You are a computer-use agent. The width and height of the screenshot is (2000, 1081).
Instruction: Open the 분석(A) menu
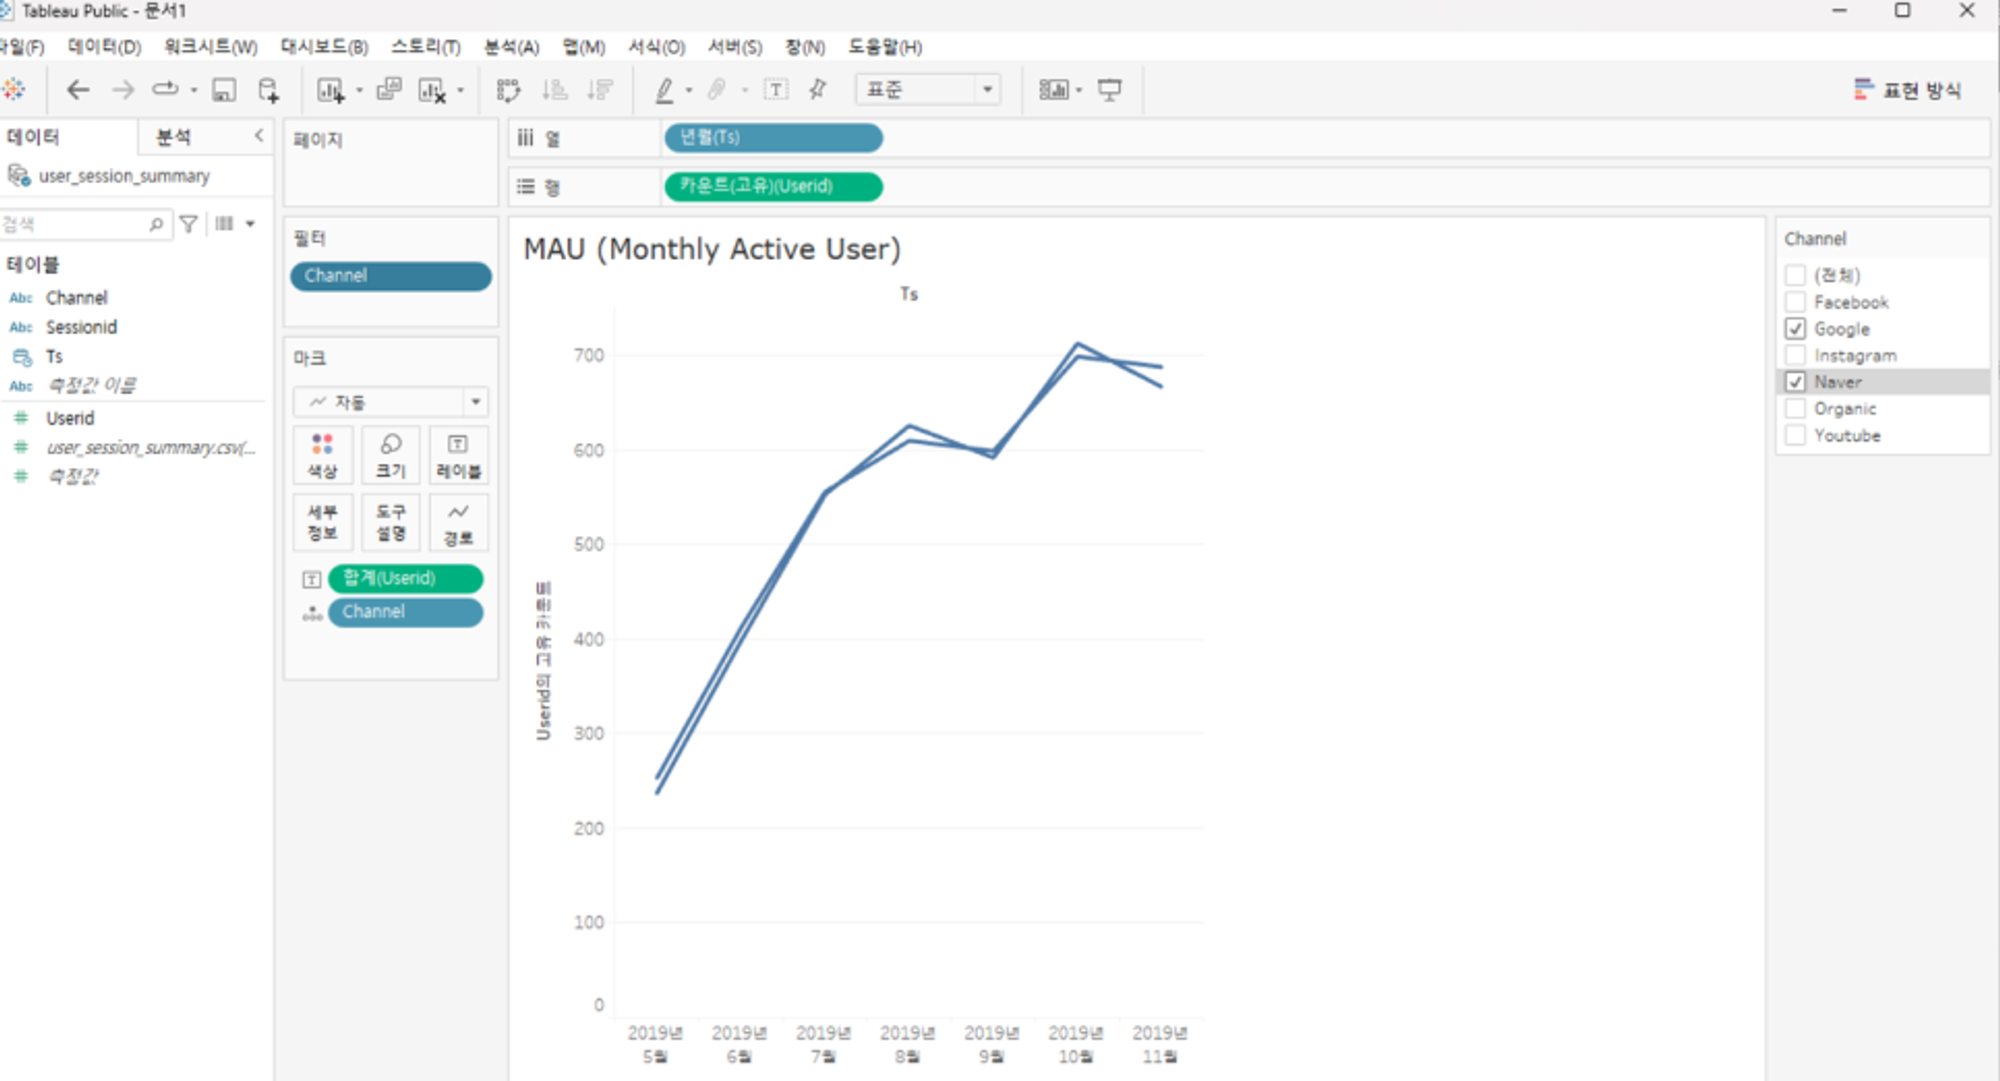coord(511,47)
